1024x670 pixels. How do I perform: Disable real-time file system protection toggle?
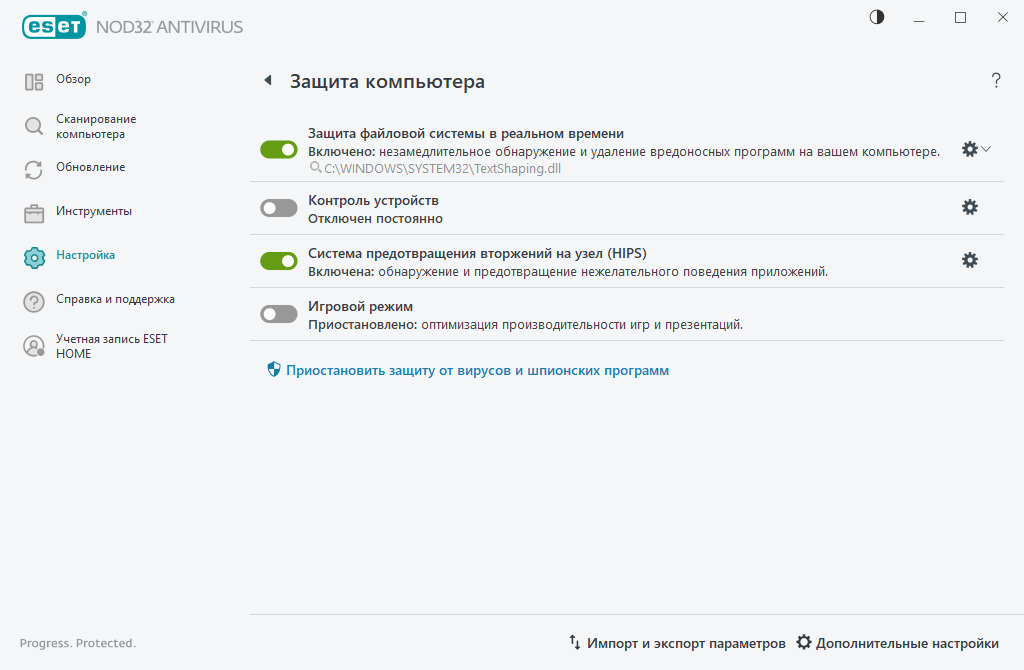click(x=278, y=148)
